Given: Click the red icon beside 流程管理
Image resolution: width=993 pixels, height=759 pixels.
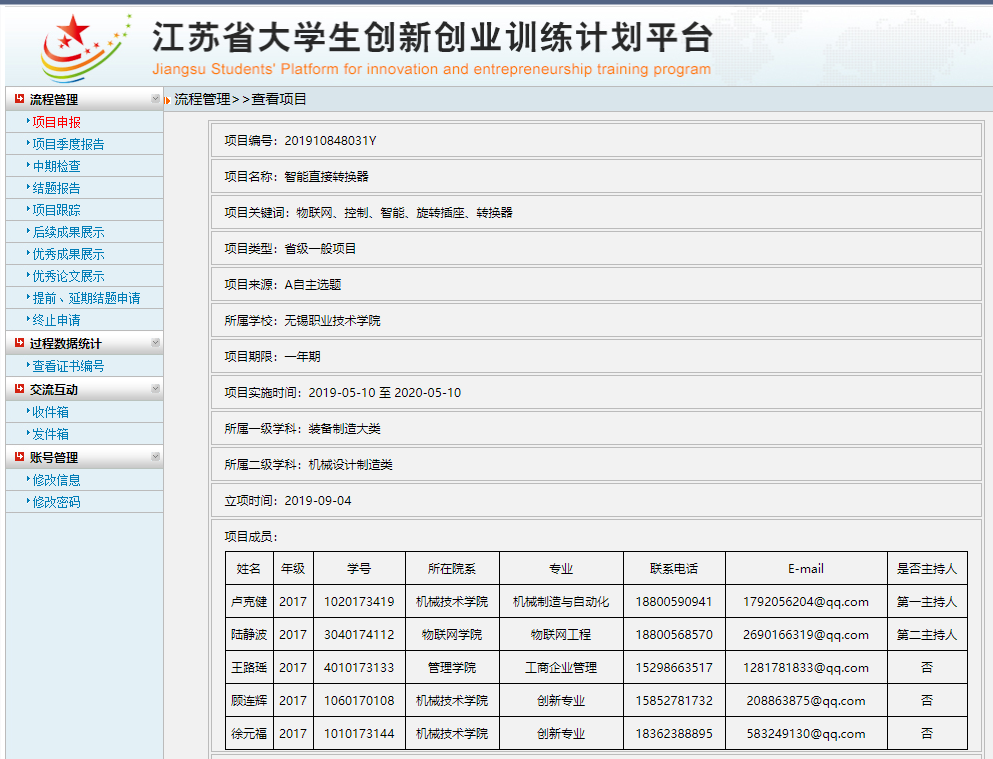Looking at the screenshot, I should coord(19,99).
